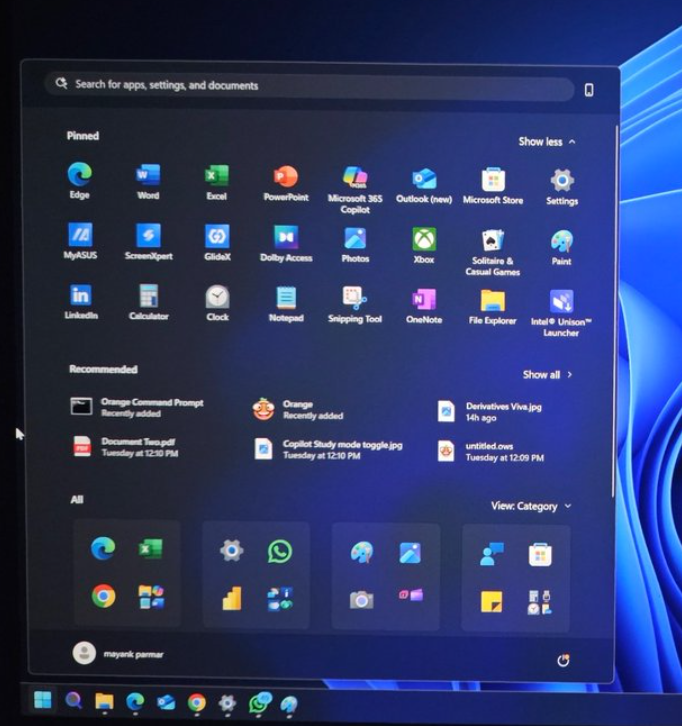Toggle phone companion panel icon
The width and height of the screenshot is (682, 726).
pos(589,90)
